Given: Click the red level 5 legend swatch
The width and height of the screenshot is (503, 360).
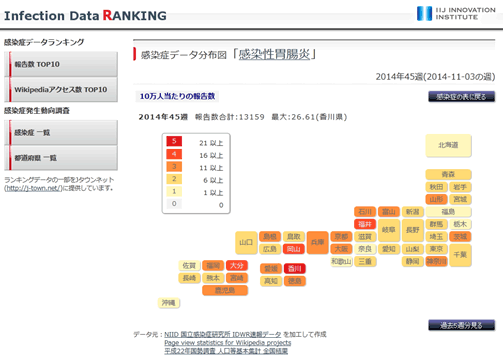Looking at the screenshot, I should click(174, 141).
